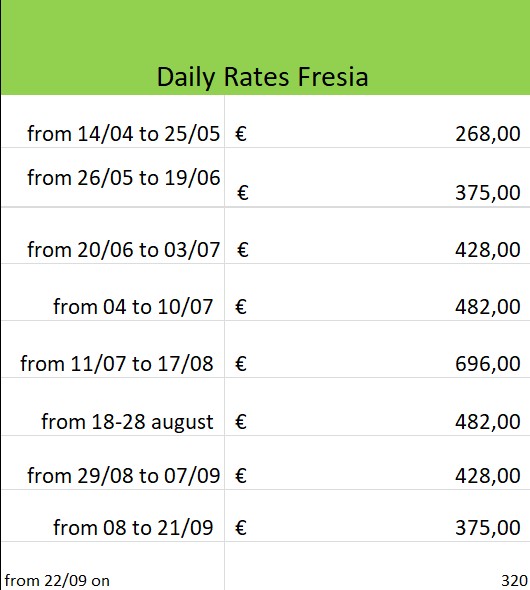530x590 pixels.
Task: Select the 320 value cell
Action: point(377,566)
